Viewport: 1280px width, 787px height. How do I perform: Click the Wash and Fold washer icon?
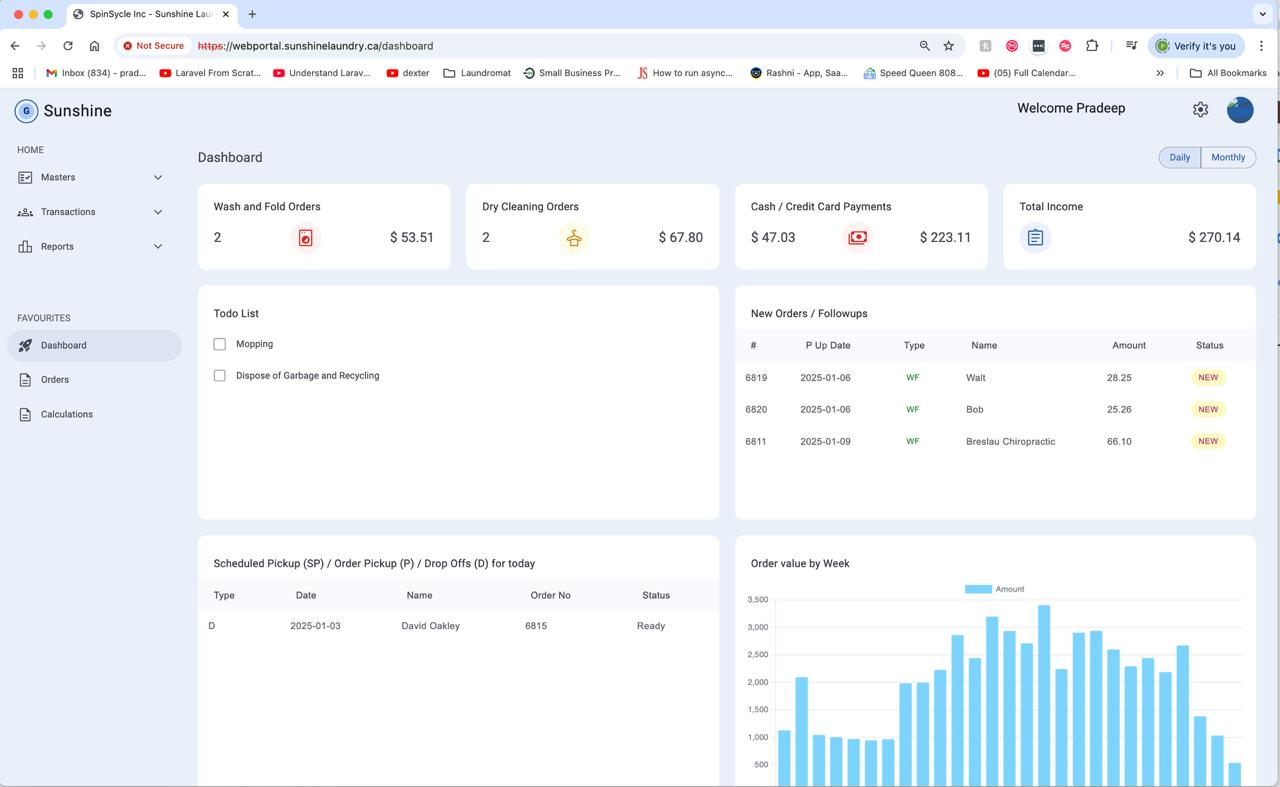click(305, 238)
